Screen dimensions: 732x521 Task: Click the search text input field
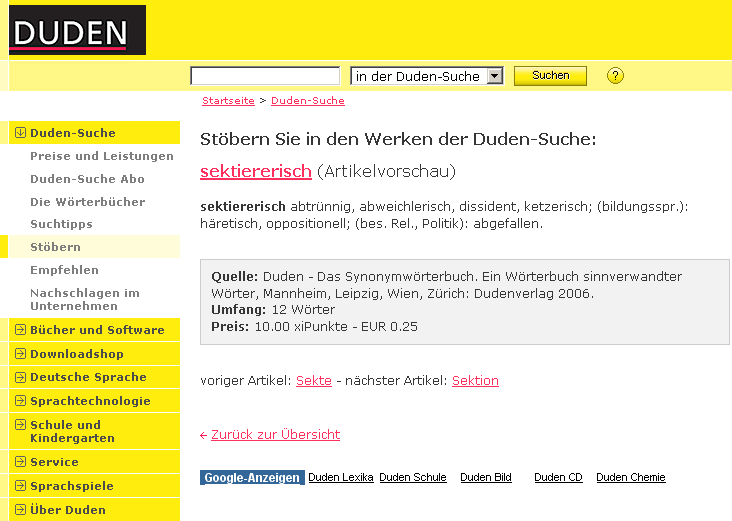coord(265,76)
